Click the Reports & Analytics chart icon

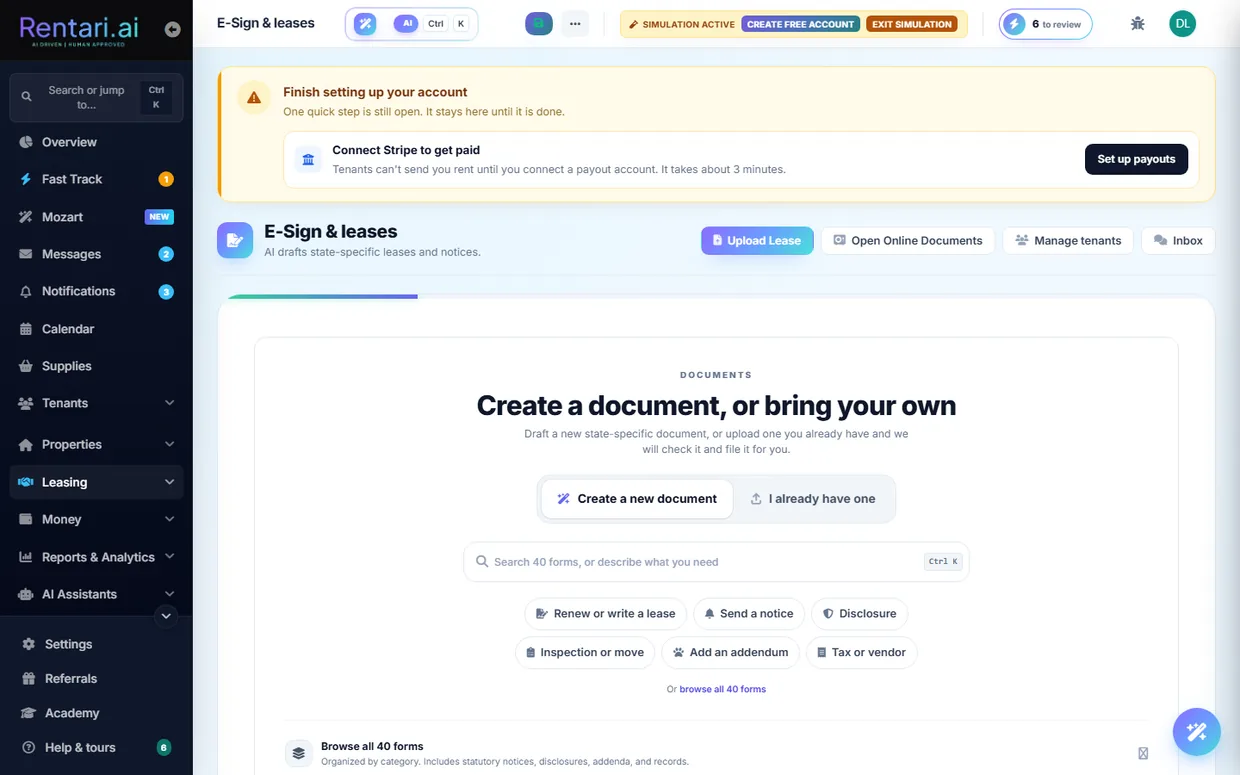26,557
